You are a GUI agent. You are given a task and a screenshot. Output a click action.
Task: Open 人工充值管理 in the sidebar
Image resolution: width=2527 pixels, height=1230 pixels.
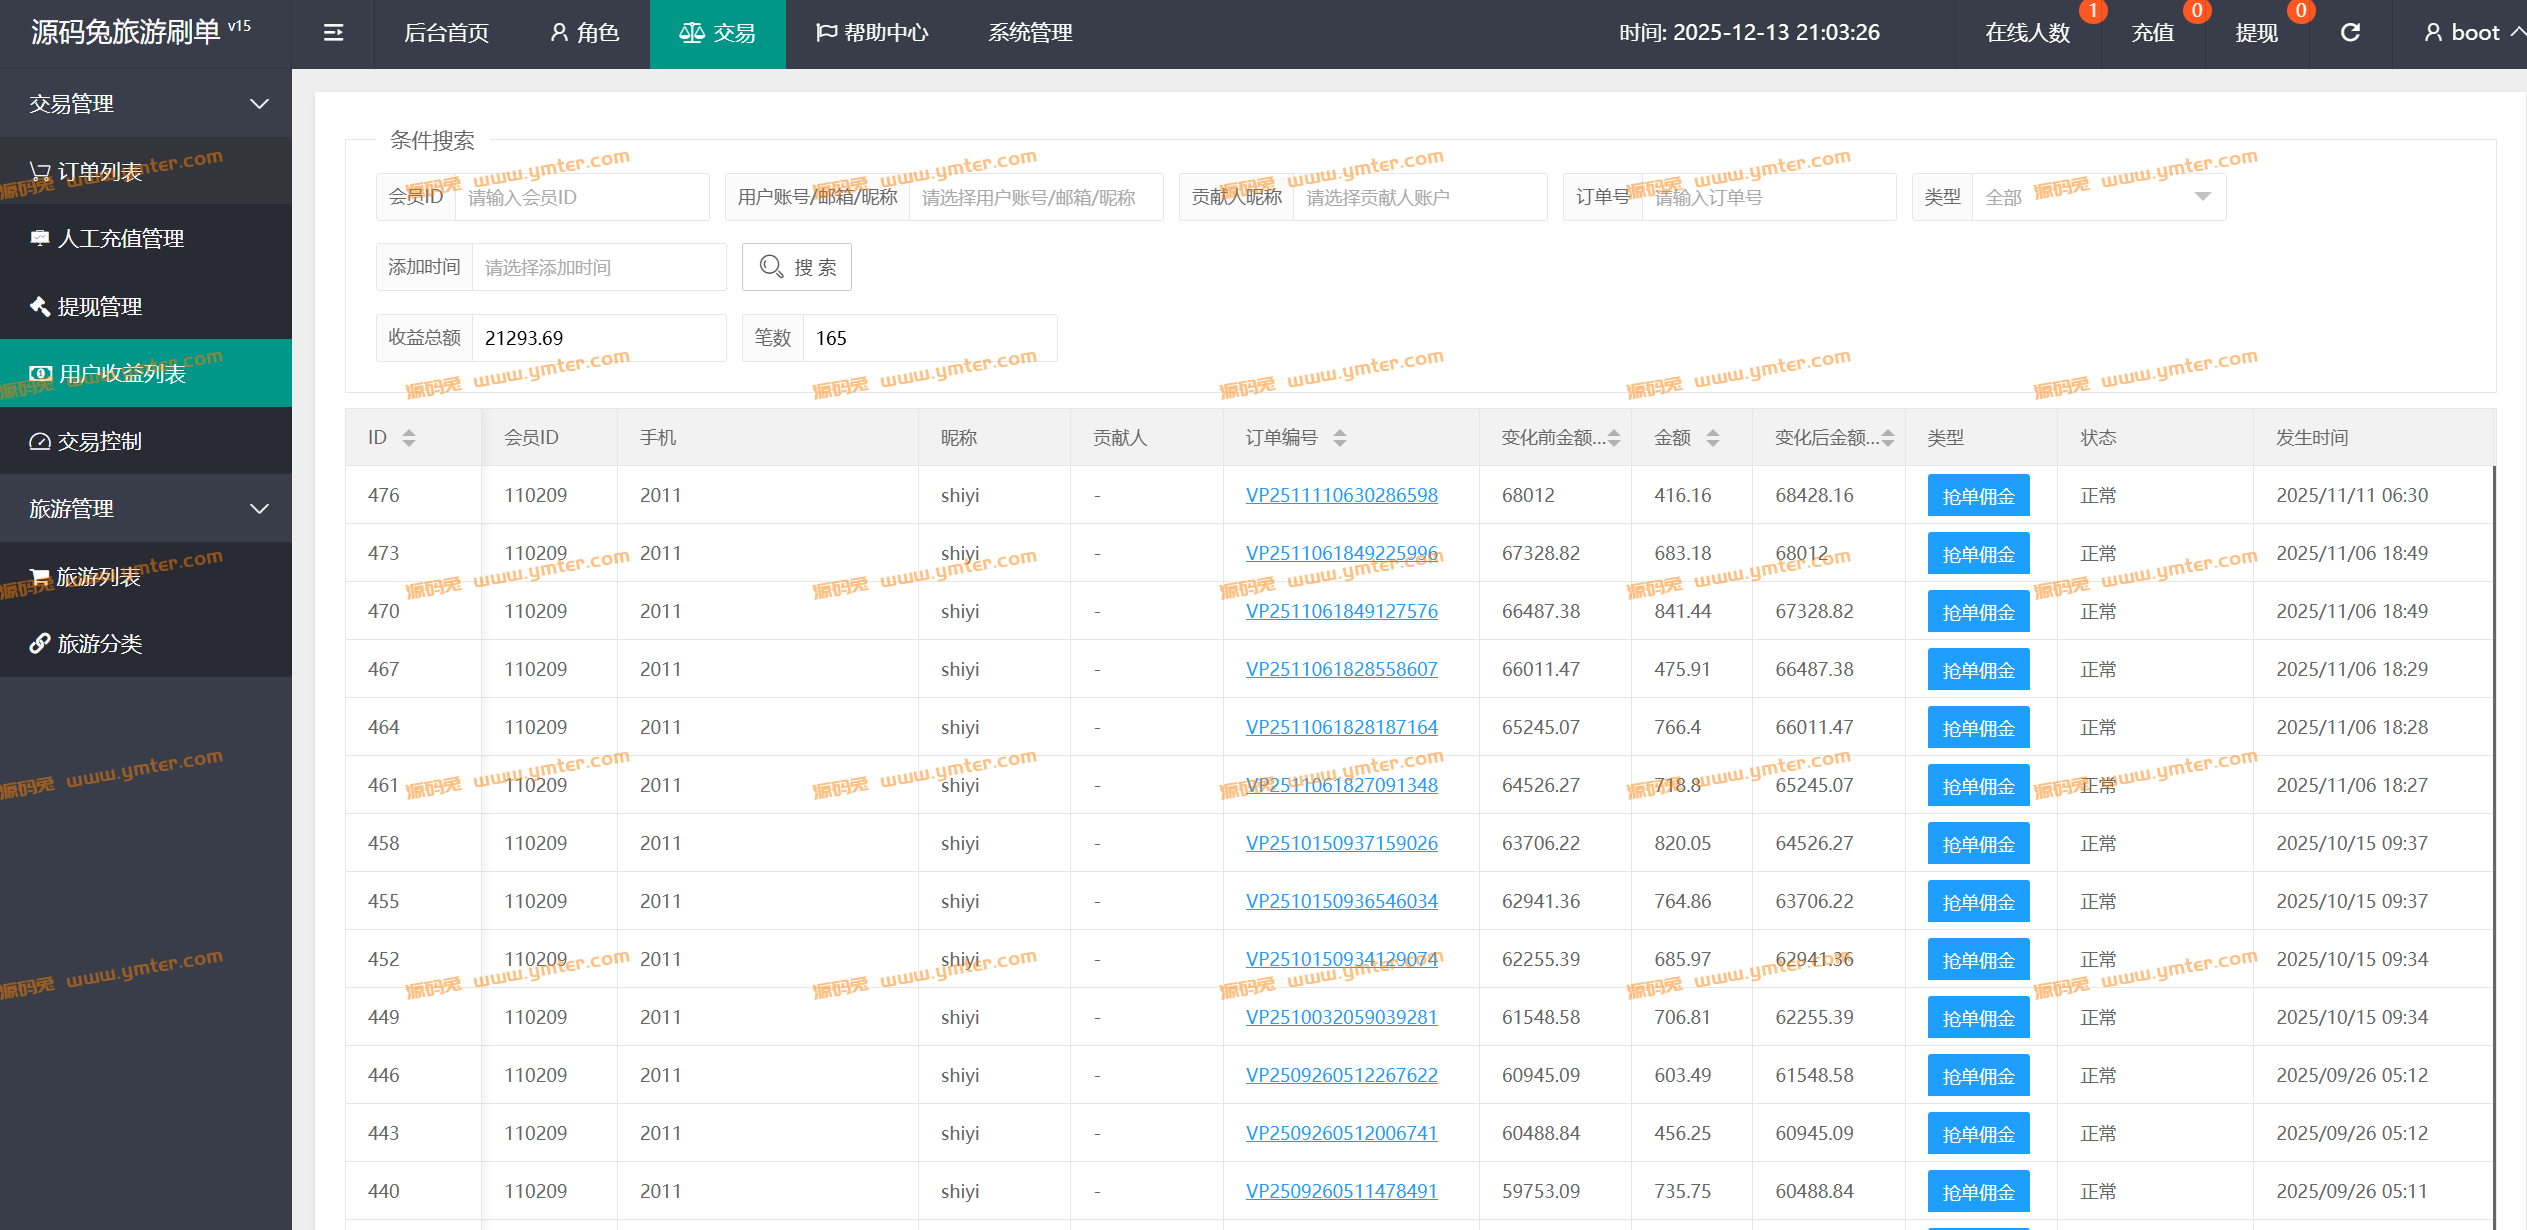pos(120,239)
